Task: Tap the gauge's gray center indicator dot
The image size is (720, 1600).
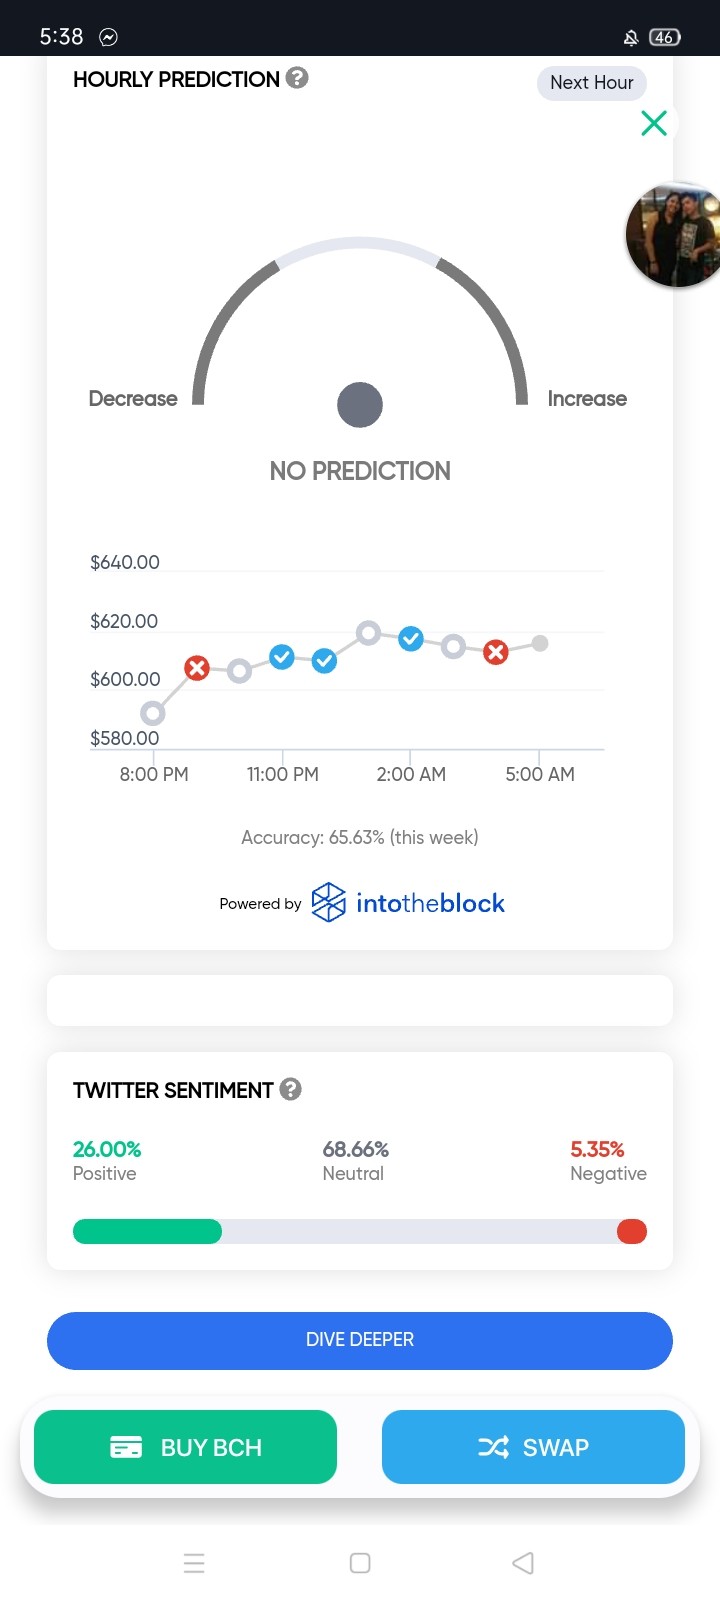Action: pyautogui.click(x=360, y=405)
